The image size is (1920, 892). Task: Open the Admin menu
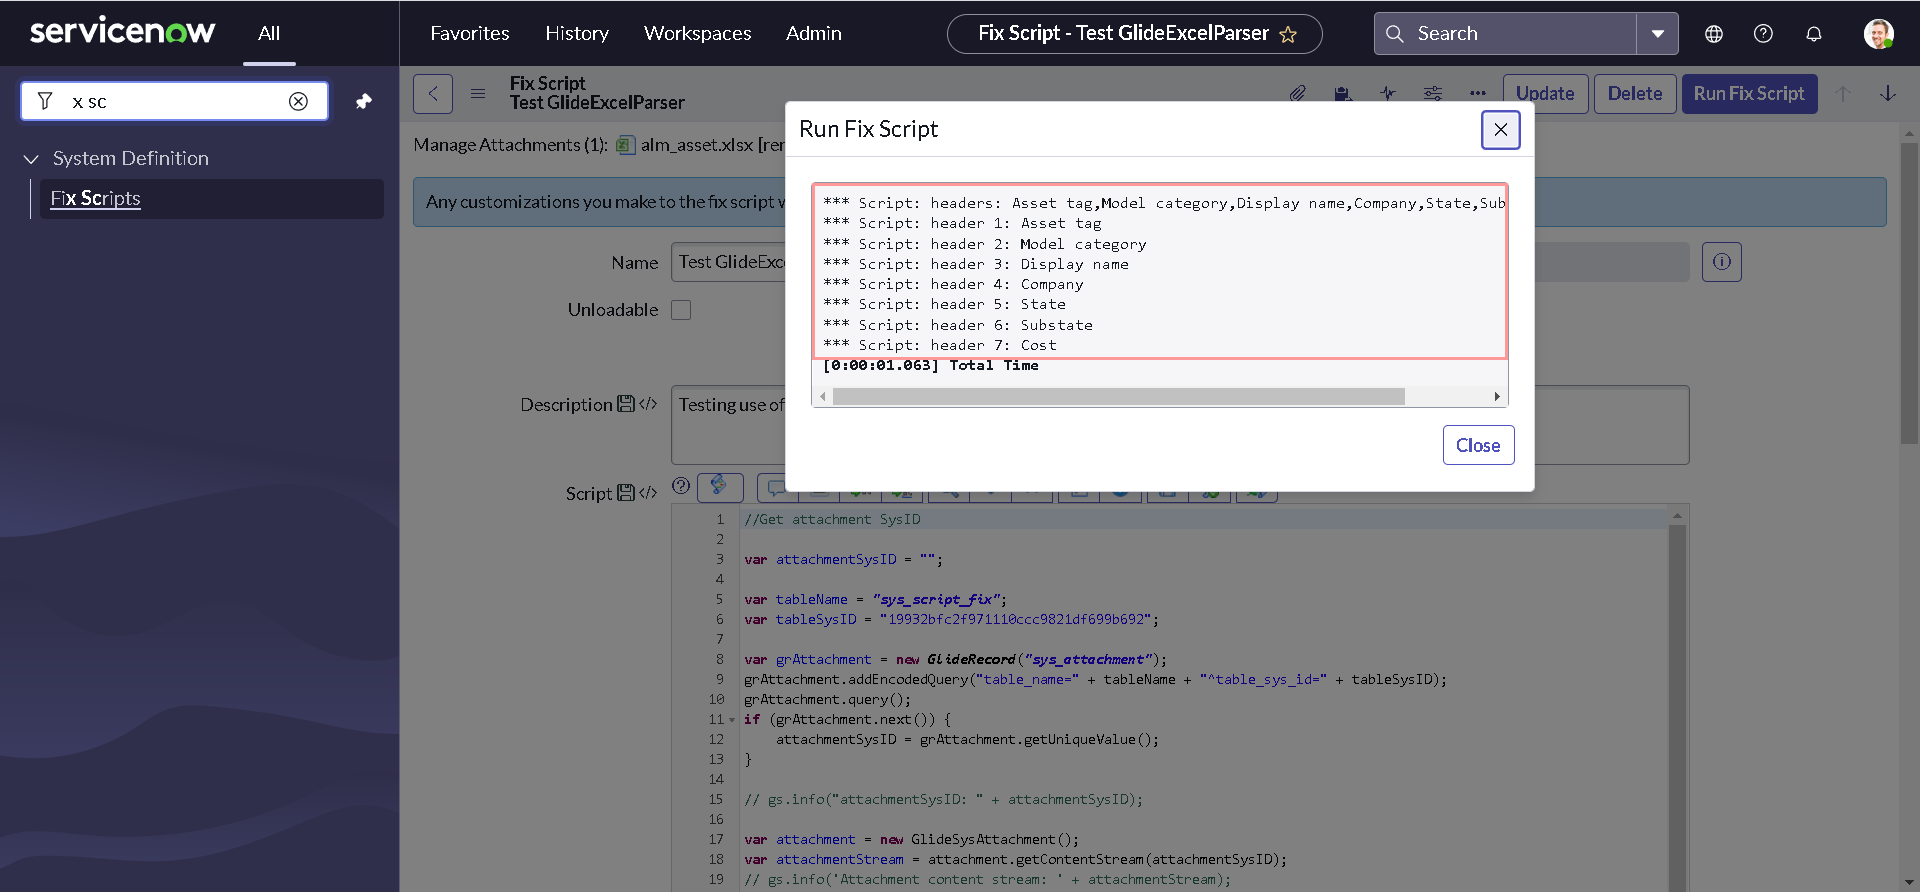(x=814, y=34)
